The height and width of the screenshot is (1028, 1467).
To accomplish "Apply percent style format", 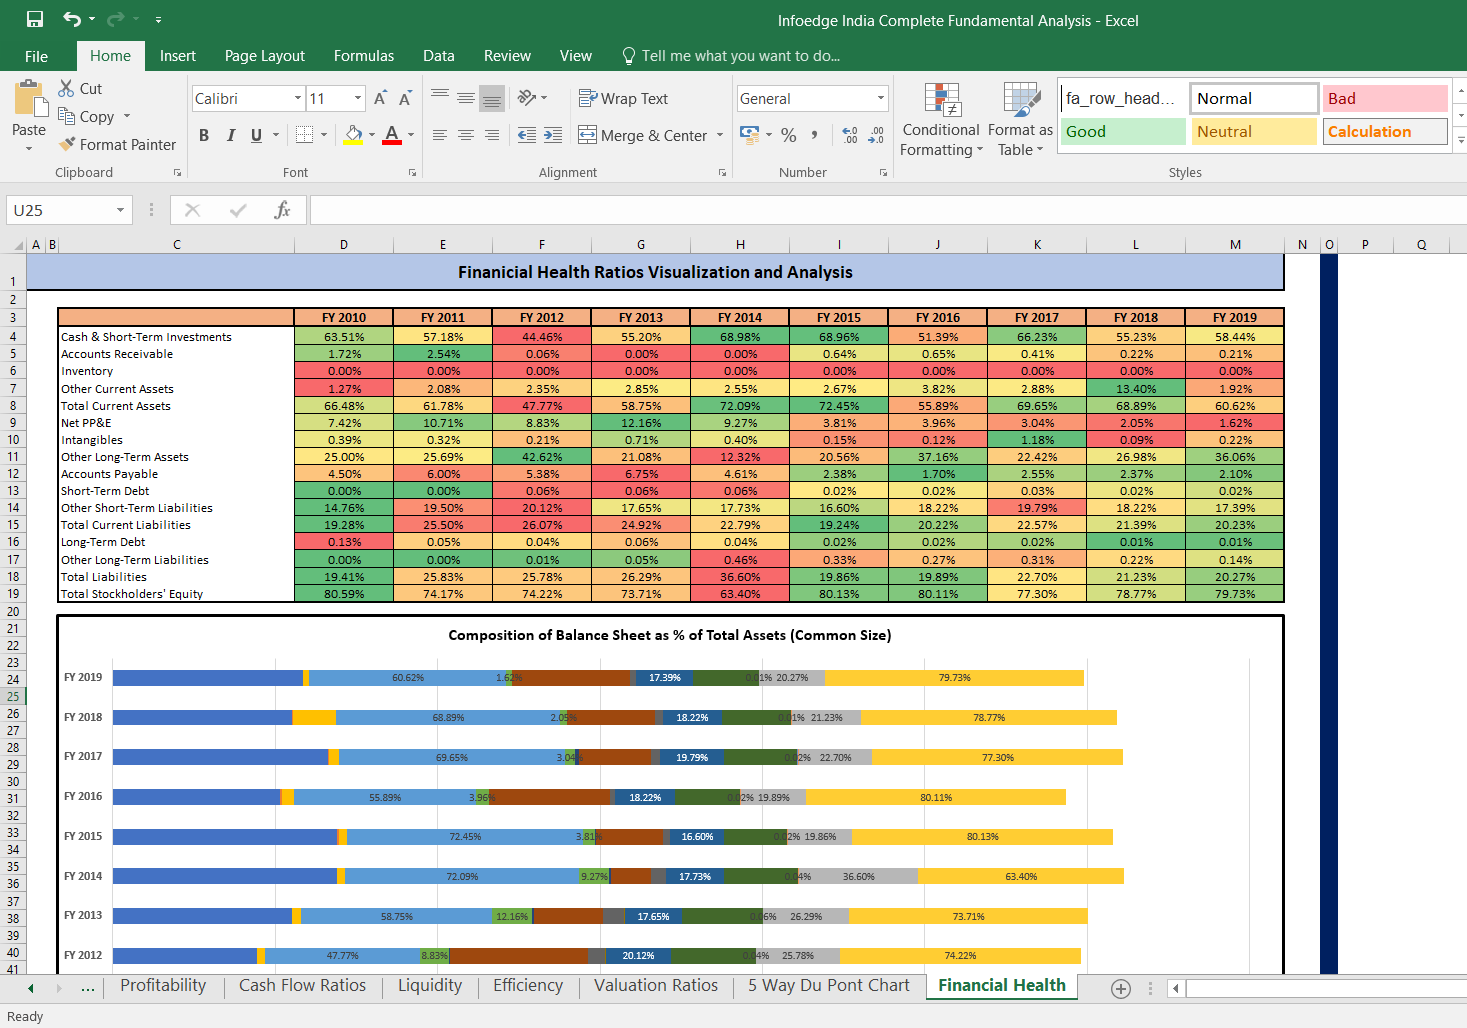I will click(789, 135).
